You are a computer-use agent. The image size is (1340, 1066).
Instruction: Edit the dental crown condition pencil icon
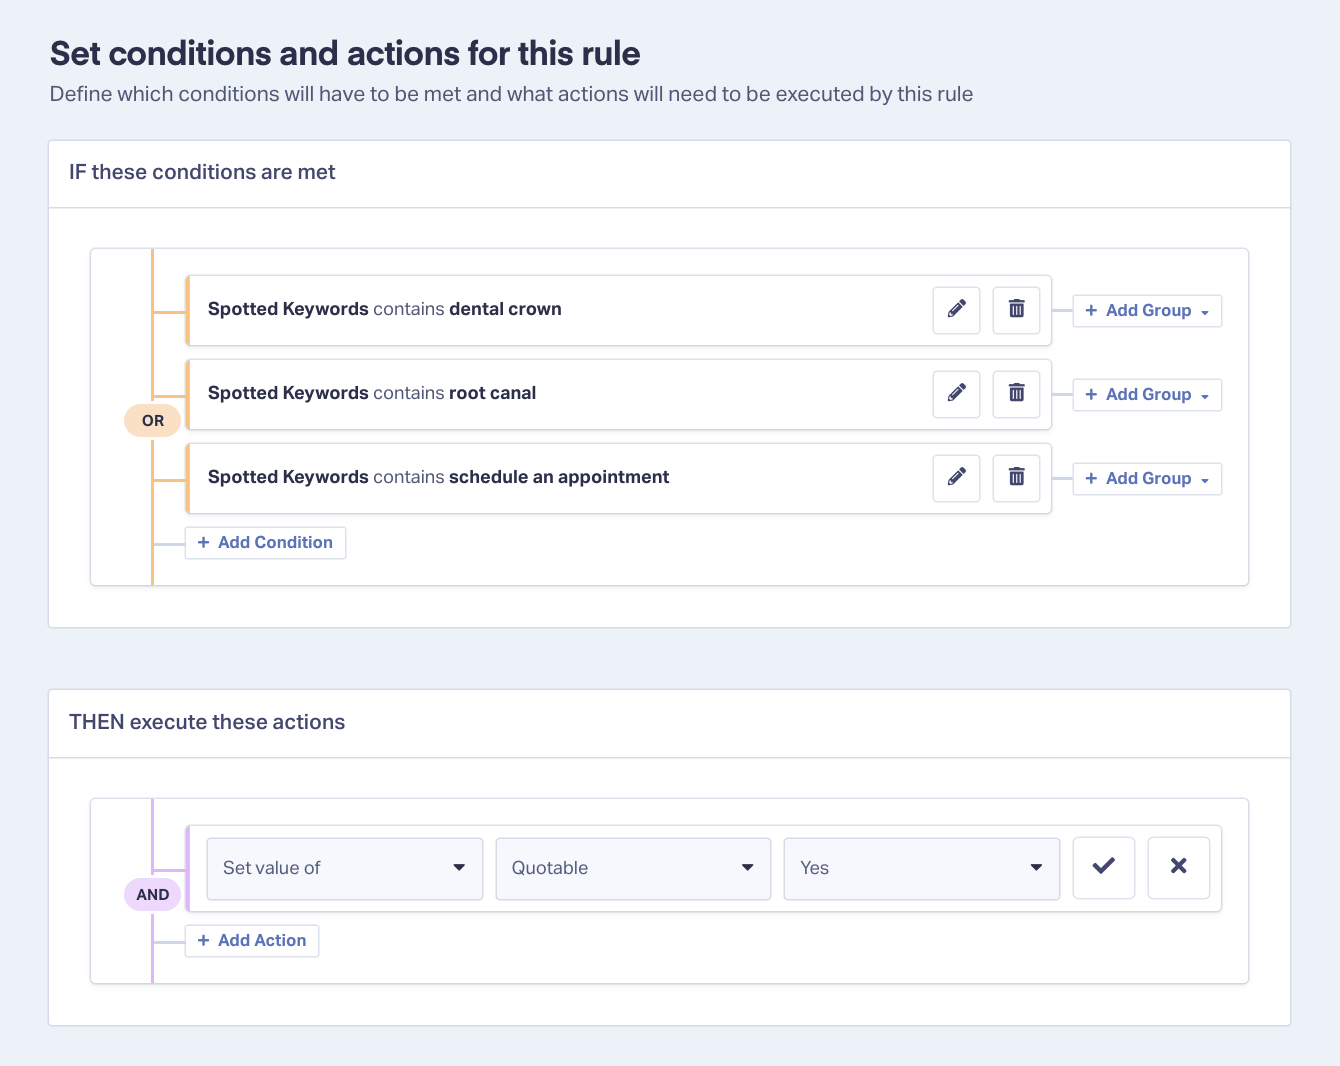point(956,310)
